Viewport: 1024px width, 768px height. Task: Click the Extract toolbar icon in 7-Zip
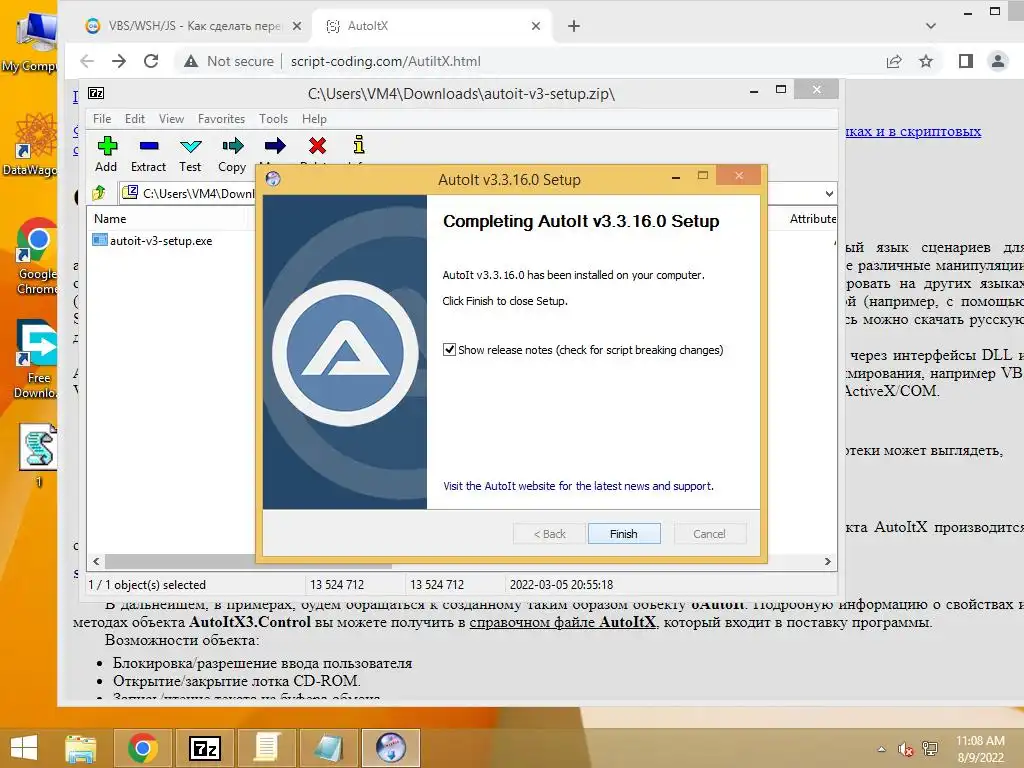148,153
